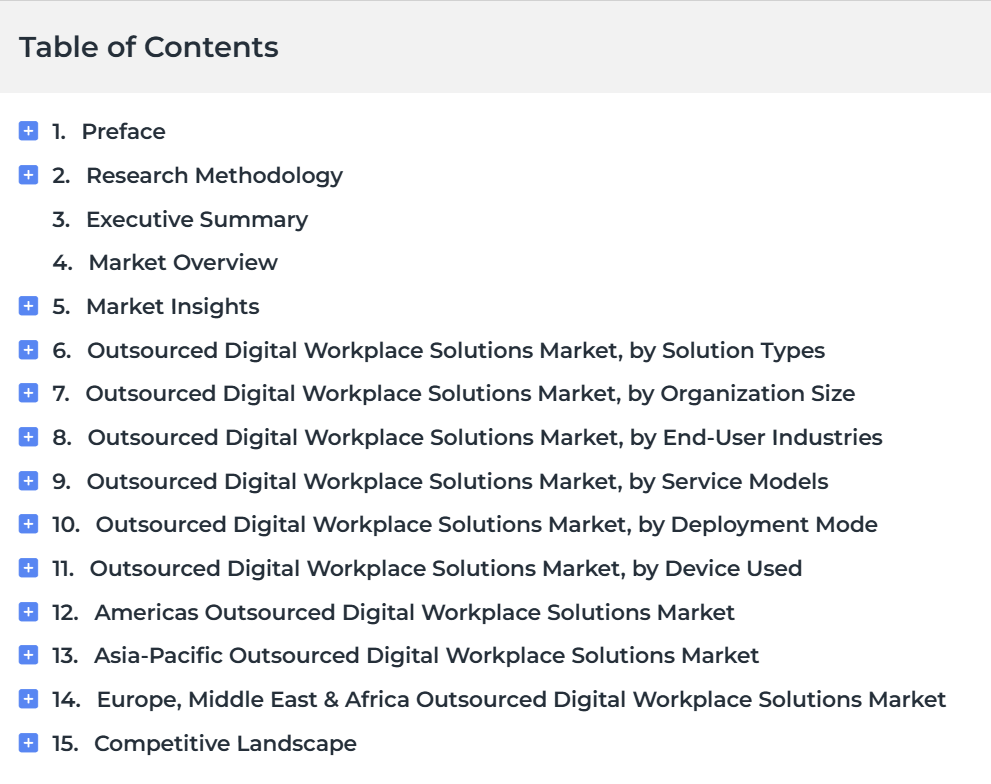991x784 pixels.
Task: Expand section 7 Organization Size plus icon
Action: point(28,393)
